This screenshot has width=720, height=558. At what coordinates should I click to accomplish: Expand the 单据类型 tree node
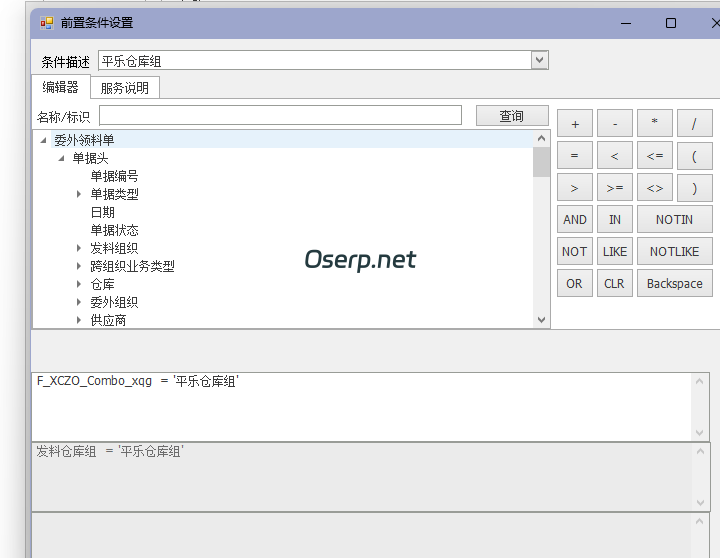(79, 194)
